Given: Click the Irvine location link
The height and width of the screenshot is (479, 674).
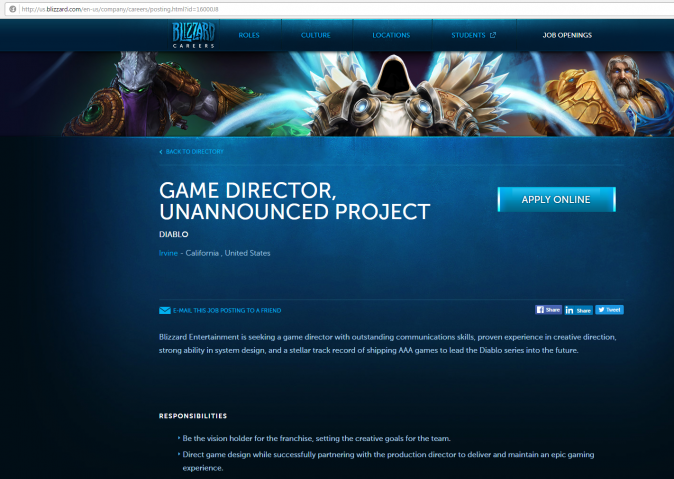Looking at the screenshot, I should click(x=168, y=253).
